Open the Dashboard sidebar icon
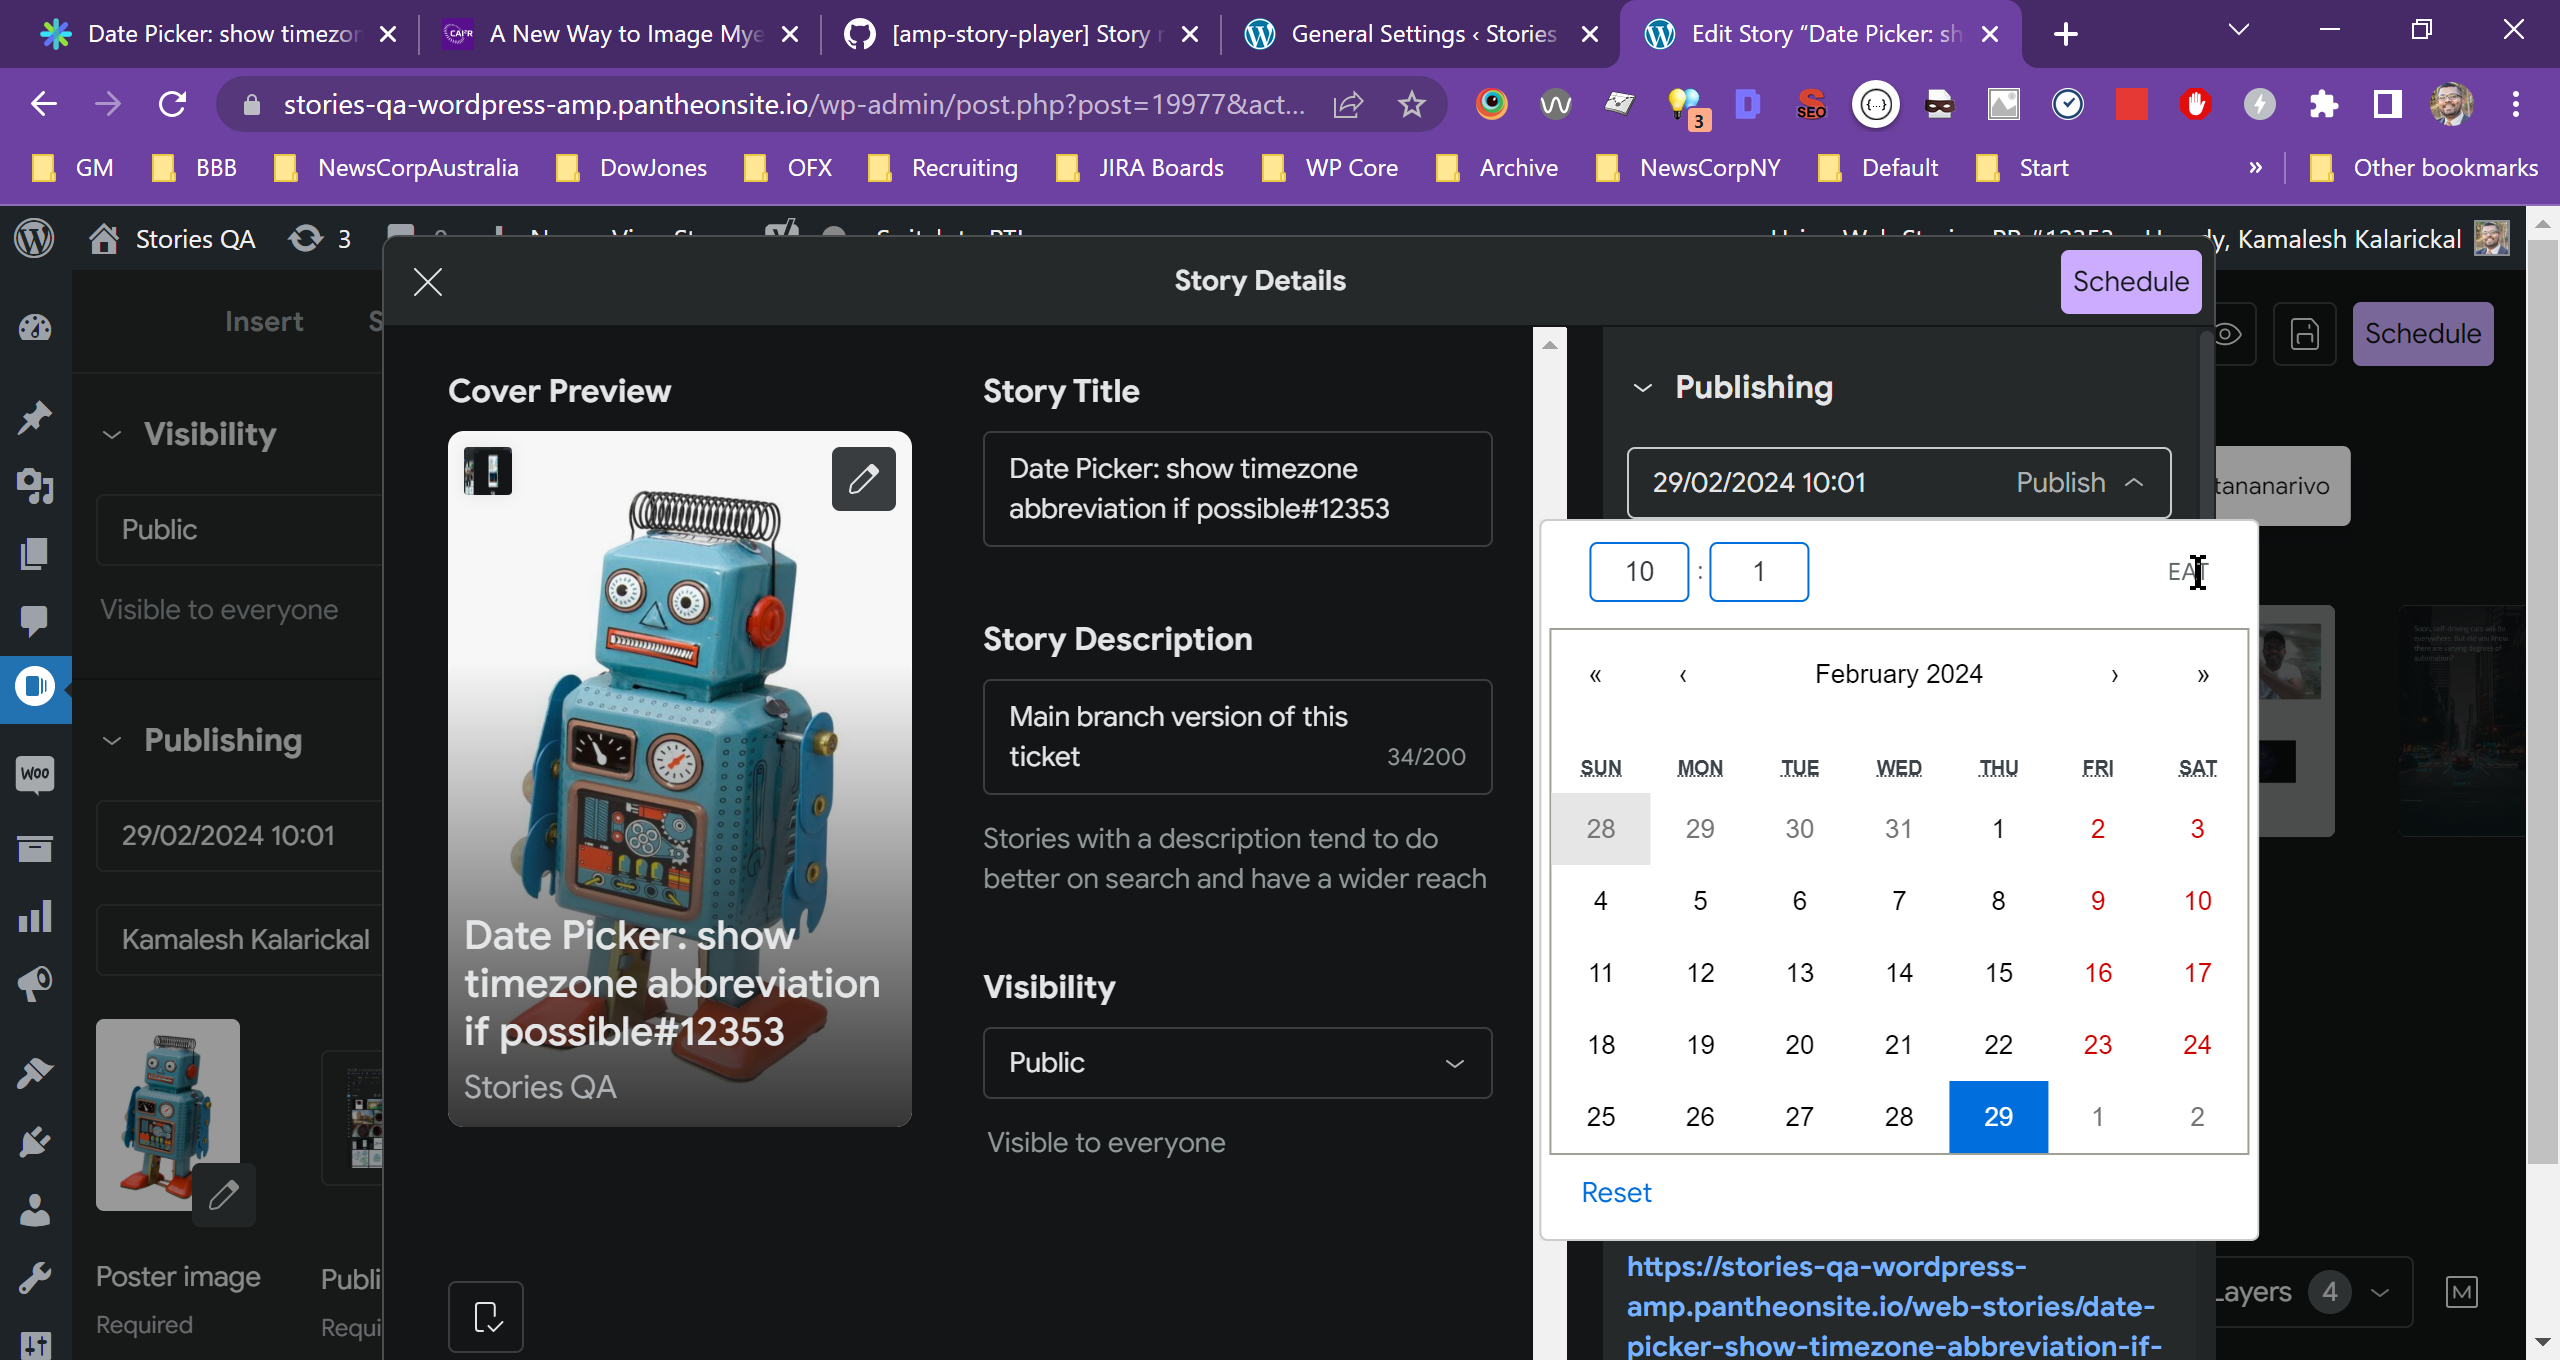This screenshot has width=2560, height=1360. pos(35,328)
